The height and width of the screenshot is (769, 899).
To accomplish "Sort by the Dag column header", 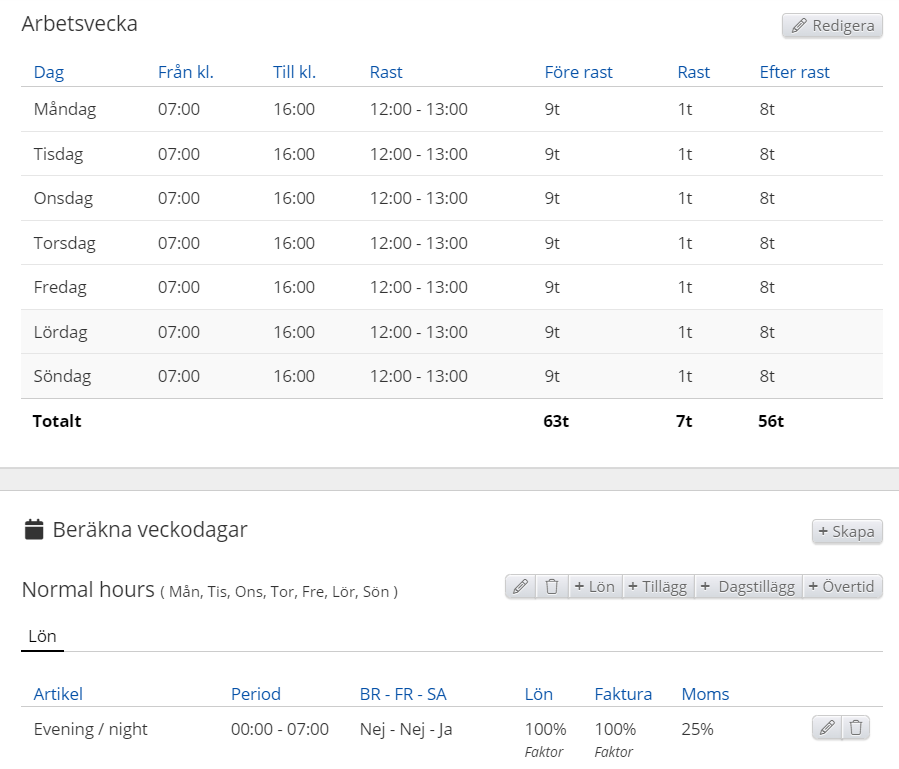I will 49,72.
